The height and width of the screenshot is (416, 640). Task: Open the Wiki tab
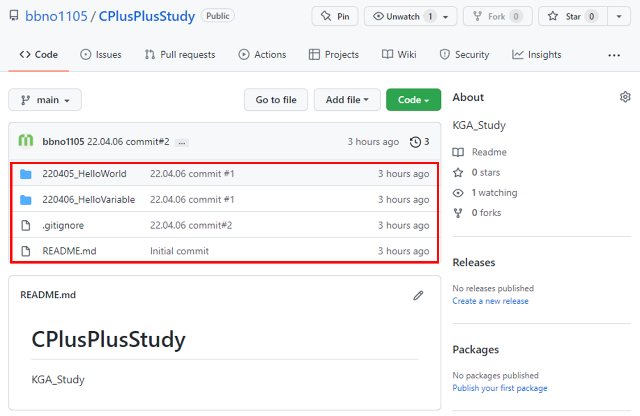(399, 55)
